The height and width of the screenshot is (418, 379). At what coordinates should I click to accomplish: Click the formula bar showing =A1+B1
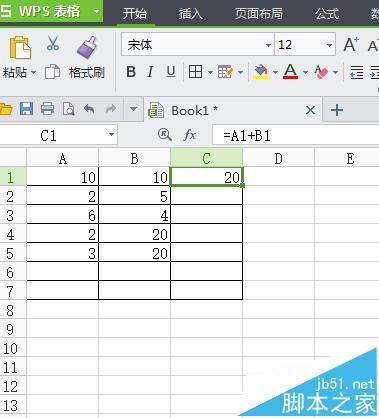point(295,135)
